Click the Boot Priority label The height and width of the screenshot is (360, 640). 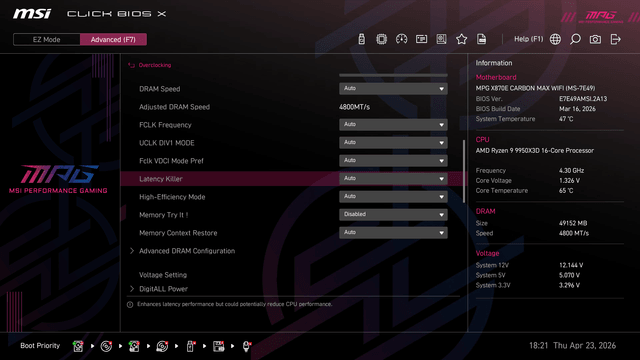coord(40,346)
